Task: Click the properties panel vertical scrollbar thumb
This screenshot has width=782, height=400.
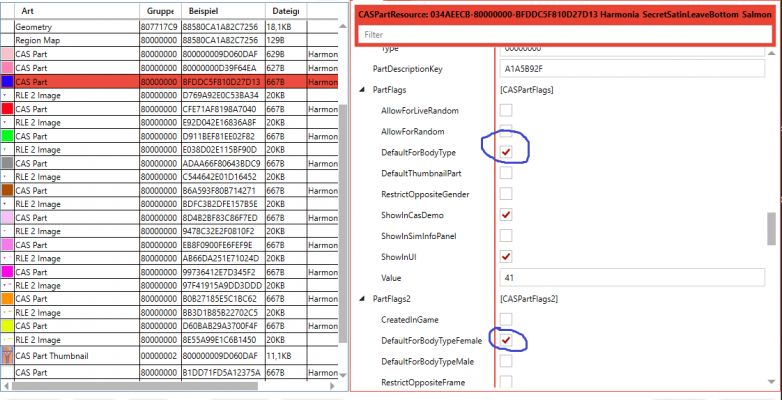Action: coord(772,228)
